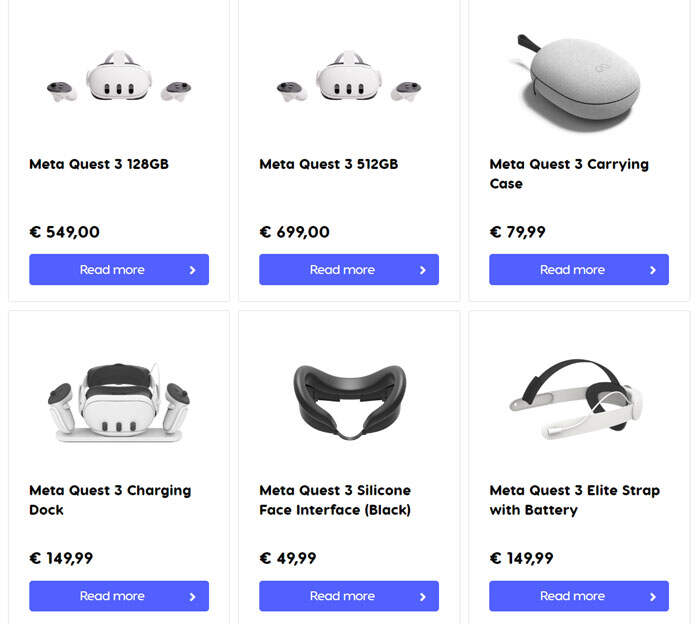Click the Meta Quest 3 512GB title
Viewport: 700px width, 624px height.
pos(328,164)
